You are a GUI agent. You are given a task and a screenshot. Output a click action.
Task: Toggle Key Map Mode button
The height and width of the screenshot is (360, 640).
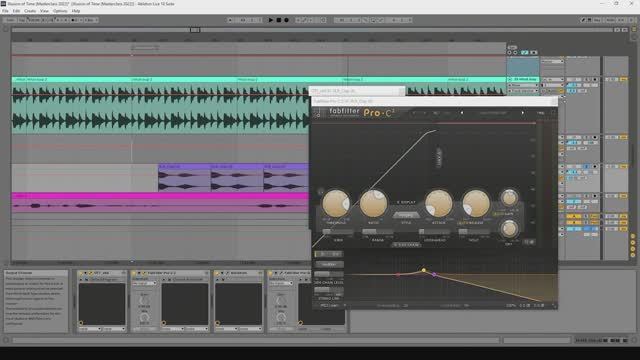coord(597,20)
